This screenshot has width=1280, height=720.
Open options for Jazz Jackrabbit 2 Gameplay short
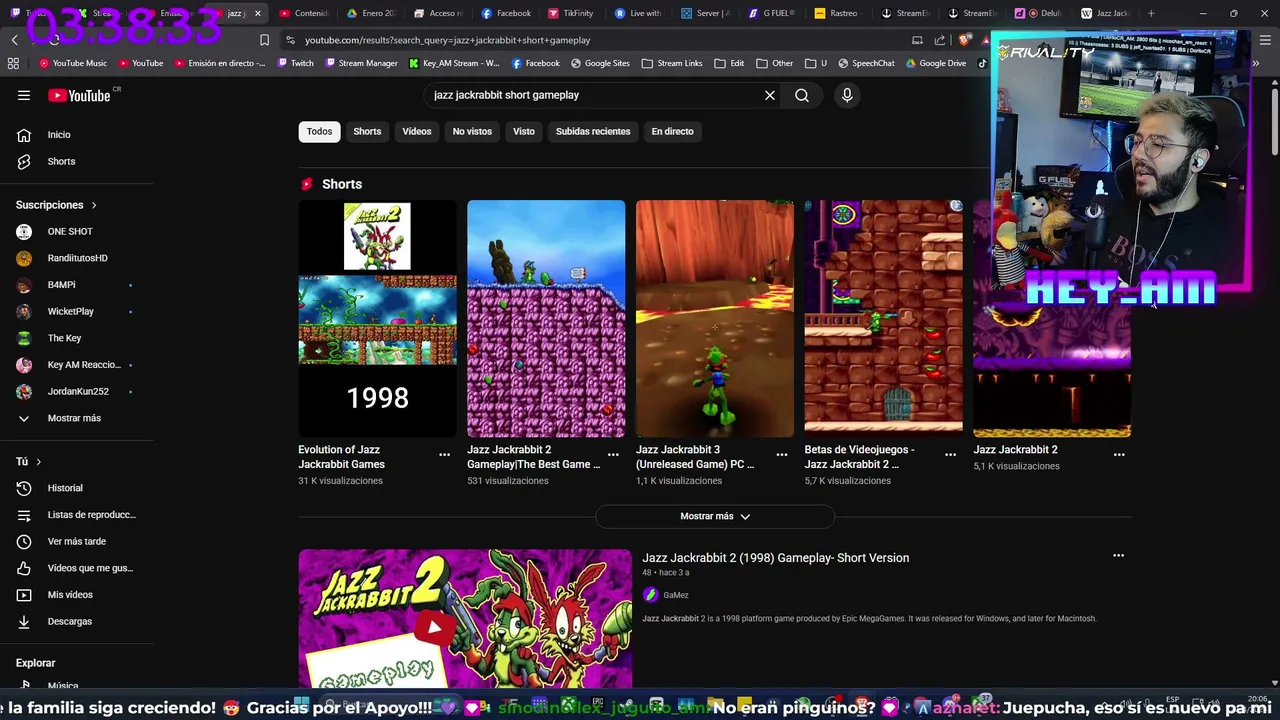[613, 454]
